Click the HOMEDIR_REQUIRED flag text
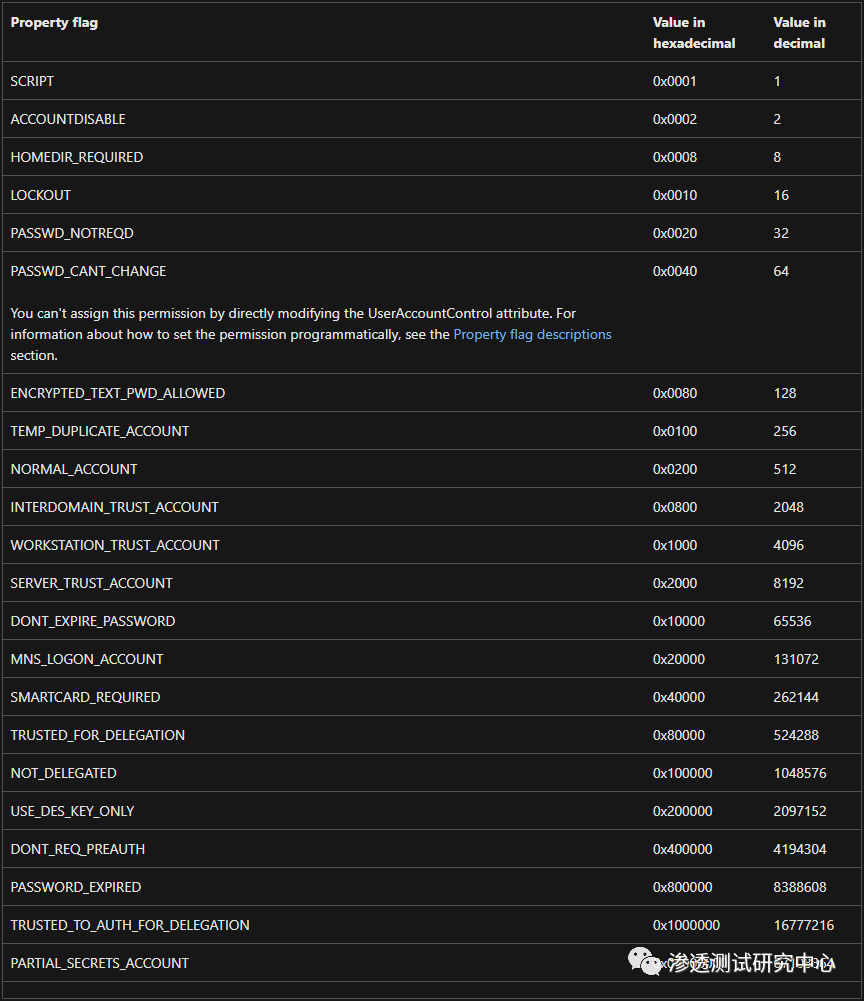 pyautogui.click(x=77, y=157)
